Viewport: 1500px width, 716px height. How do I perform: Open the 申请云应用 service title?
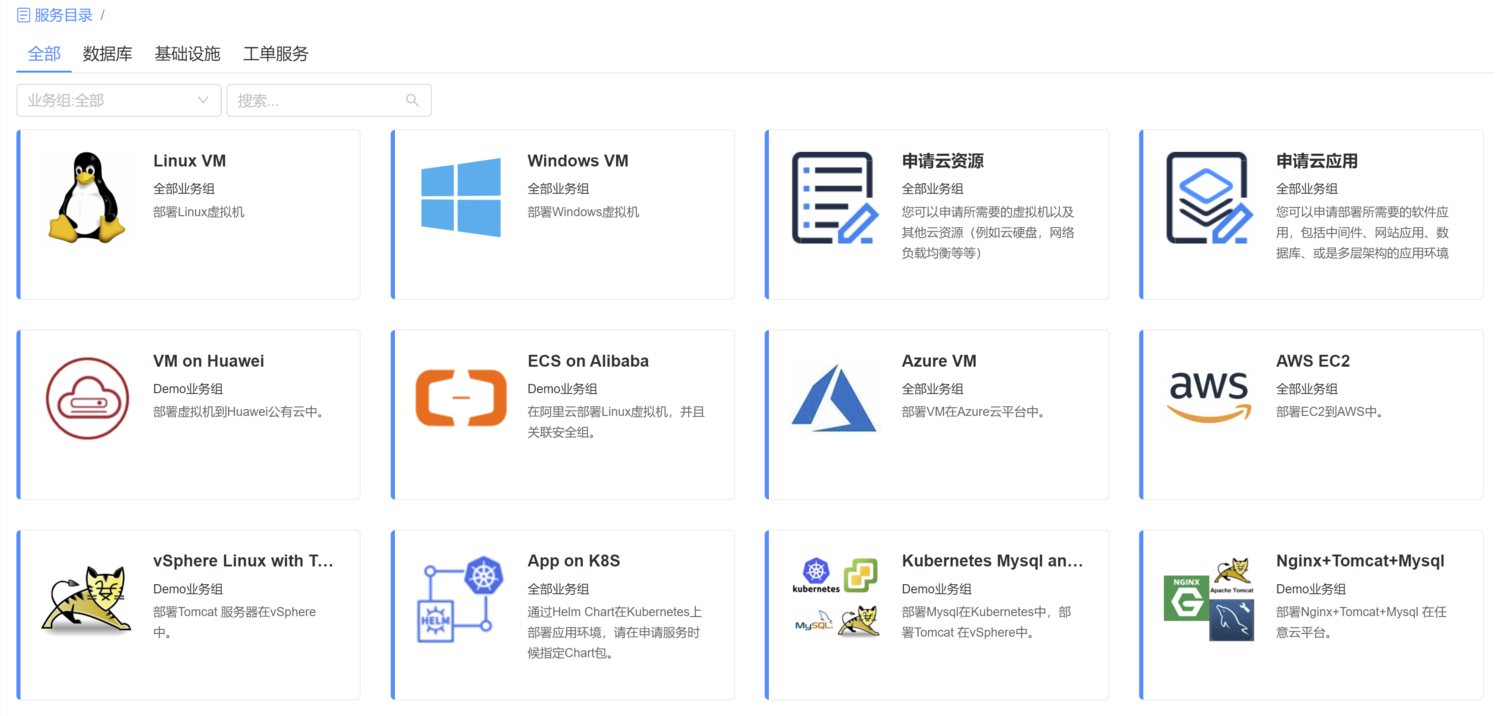coord(1316,161)
